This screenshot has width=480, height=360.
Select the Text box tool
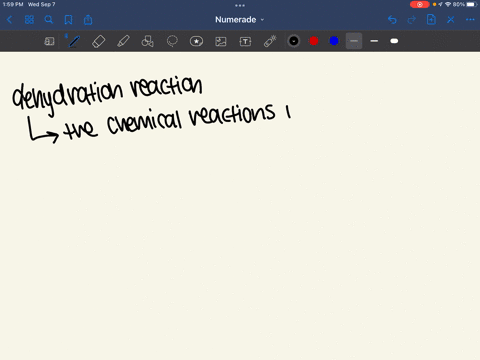tap(245, 41)
